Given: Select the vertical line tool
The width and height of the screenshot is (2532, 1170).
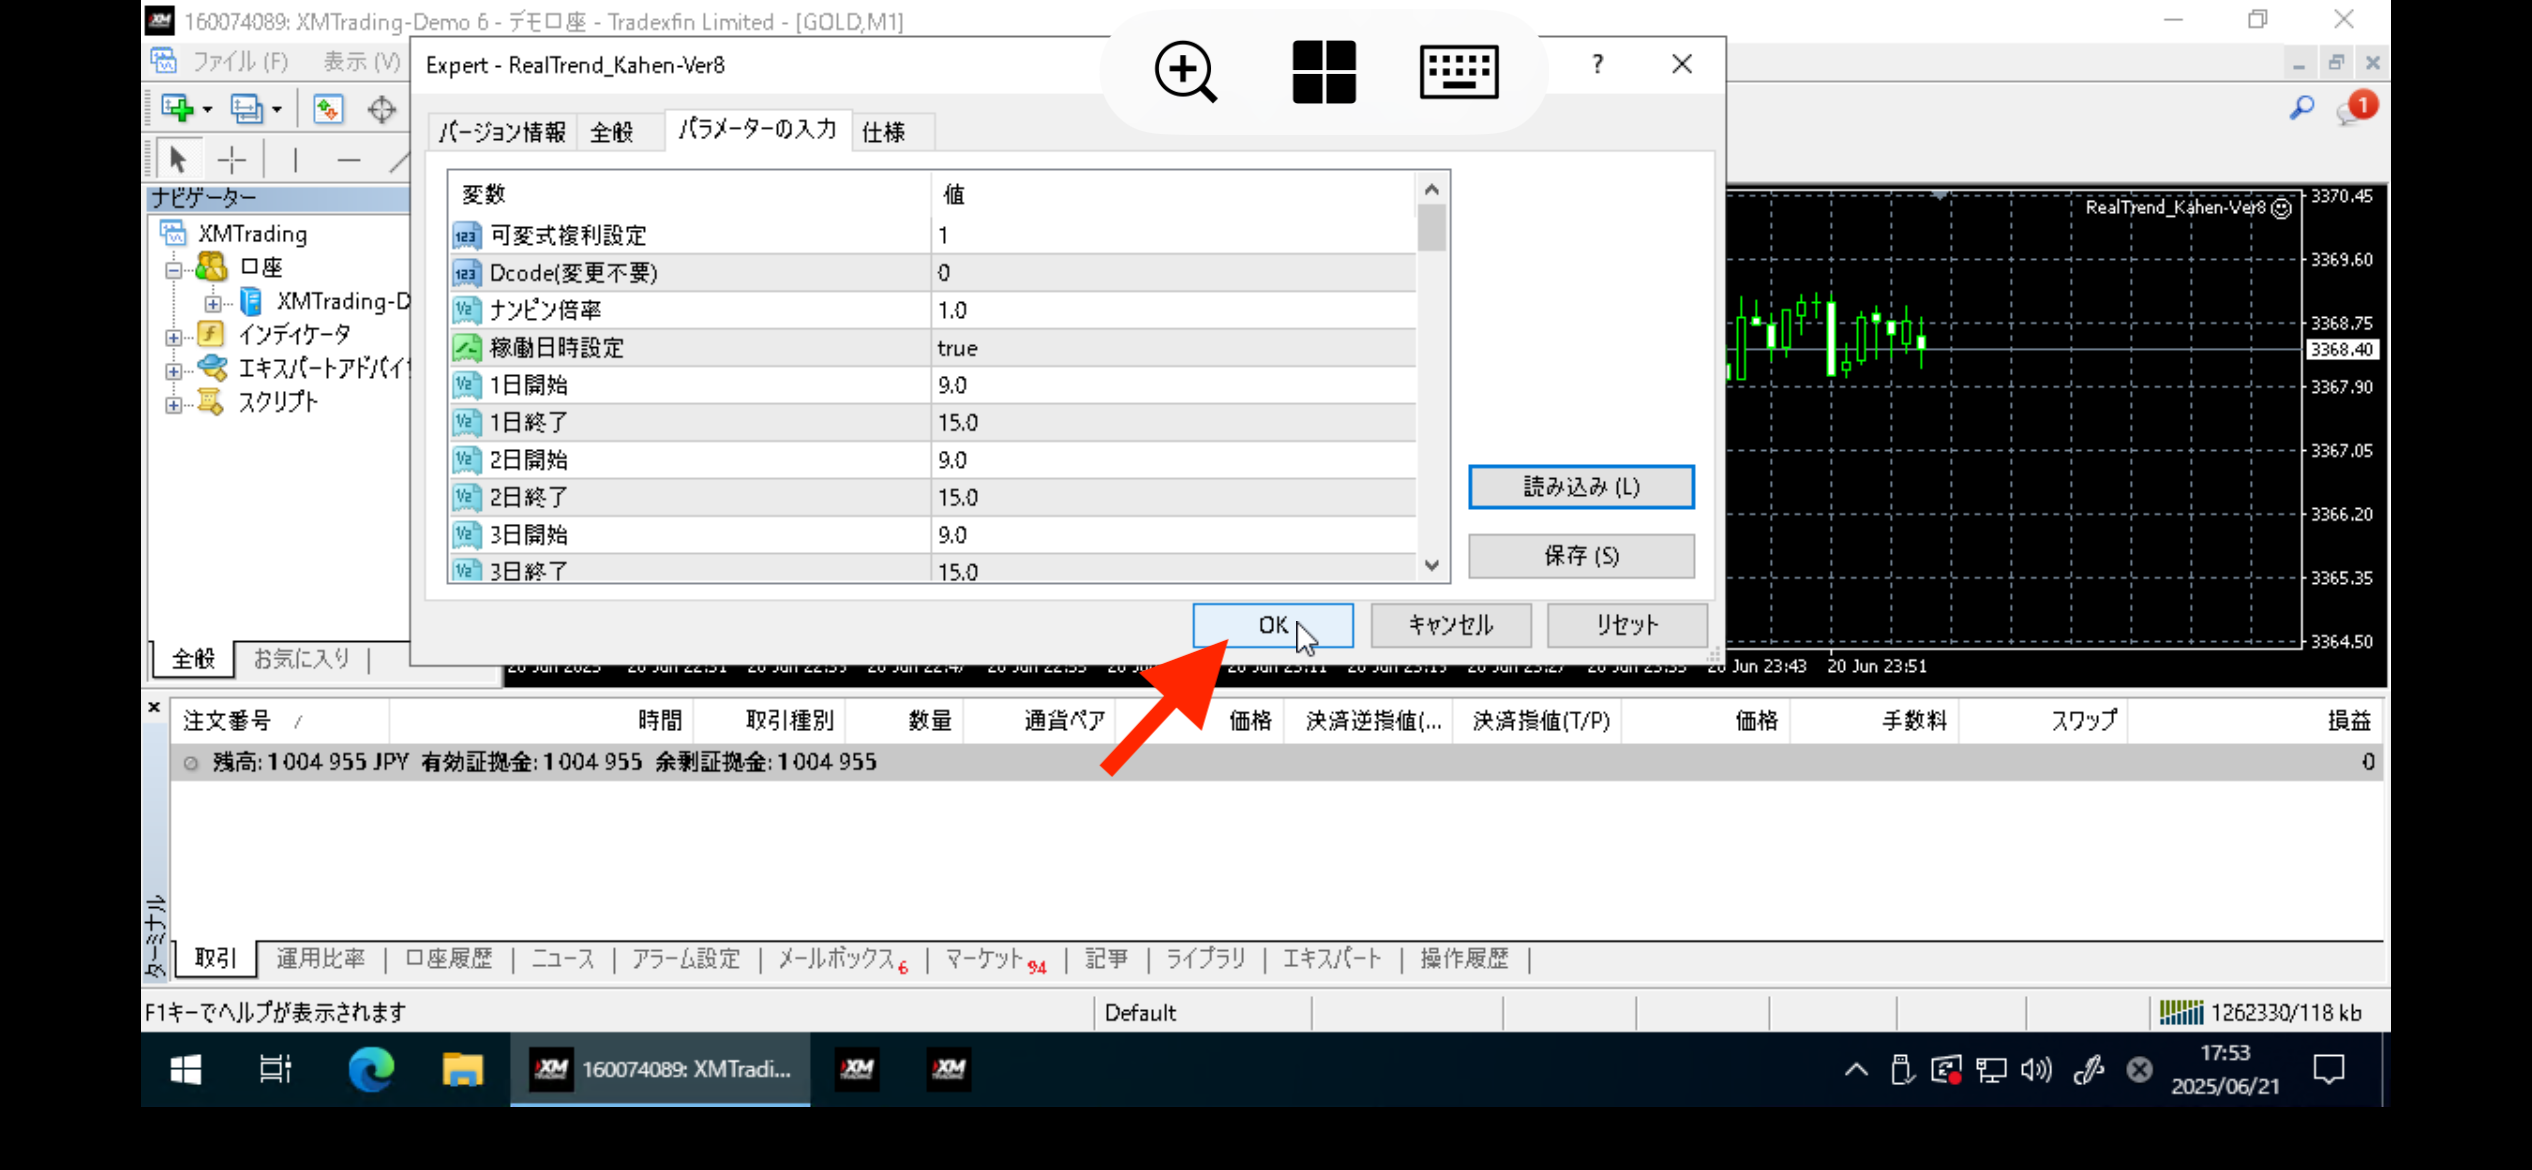Looking at the screenshot, I should point(295,159).
